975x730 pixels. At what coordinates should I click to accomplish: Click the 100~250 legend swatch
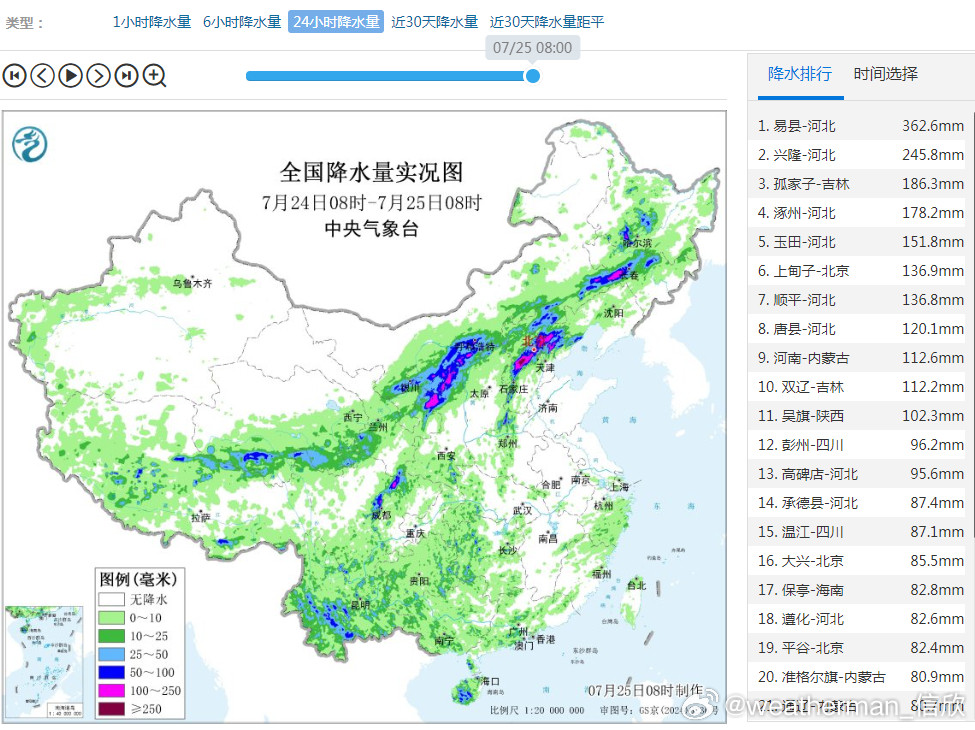pyautogui.click(x=111, y=691)
